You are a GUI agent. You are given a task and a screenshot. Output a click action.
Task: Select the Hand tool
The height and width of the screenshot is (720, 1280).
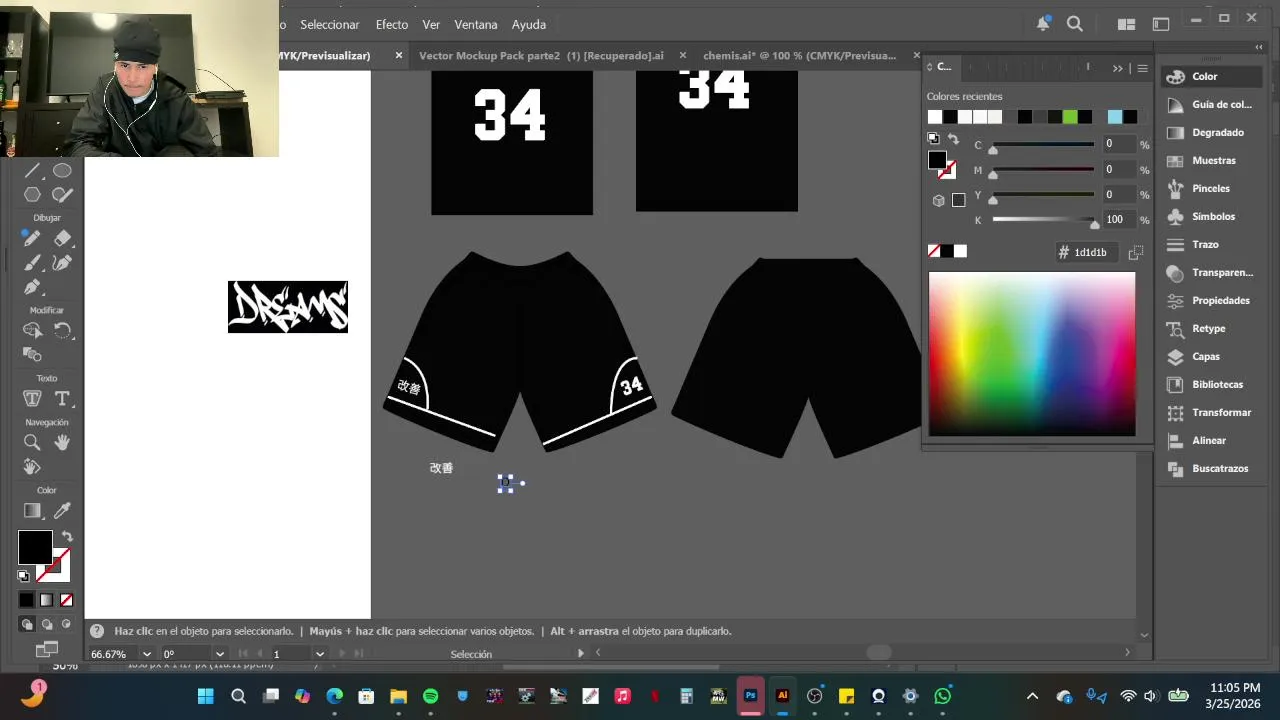[x=62, y=442]
